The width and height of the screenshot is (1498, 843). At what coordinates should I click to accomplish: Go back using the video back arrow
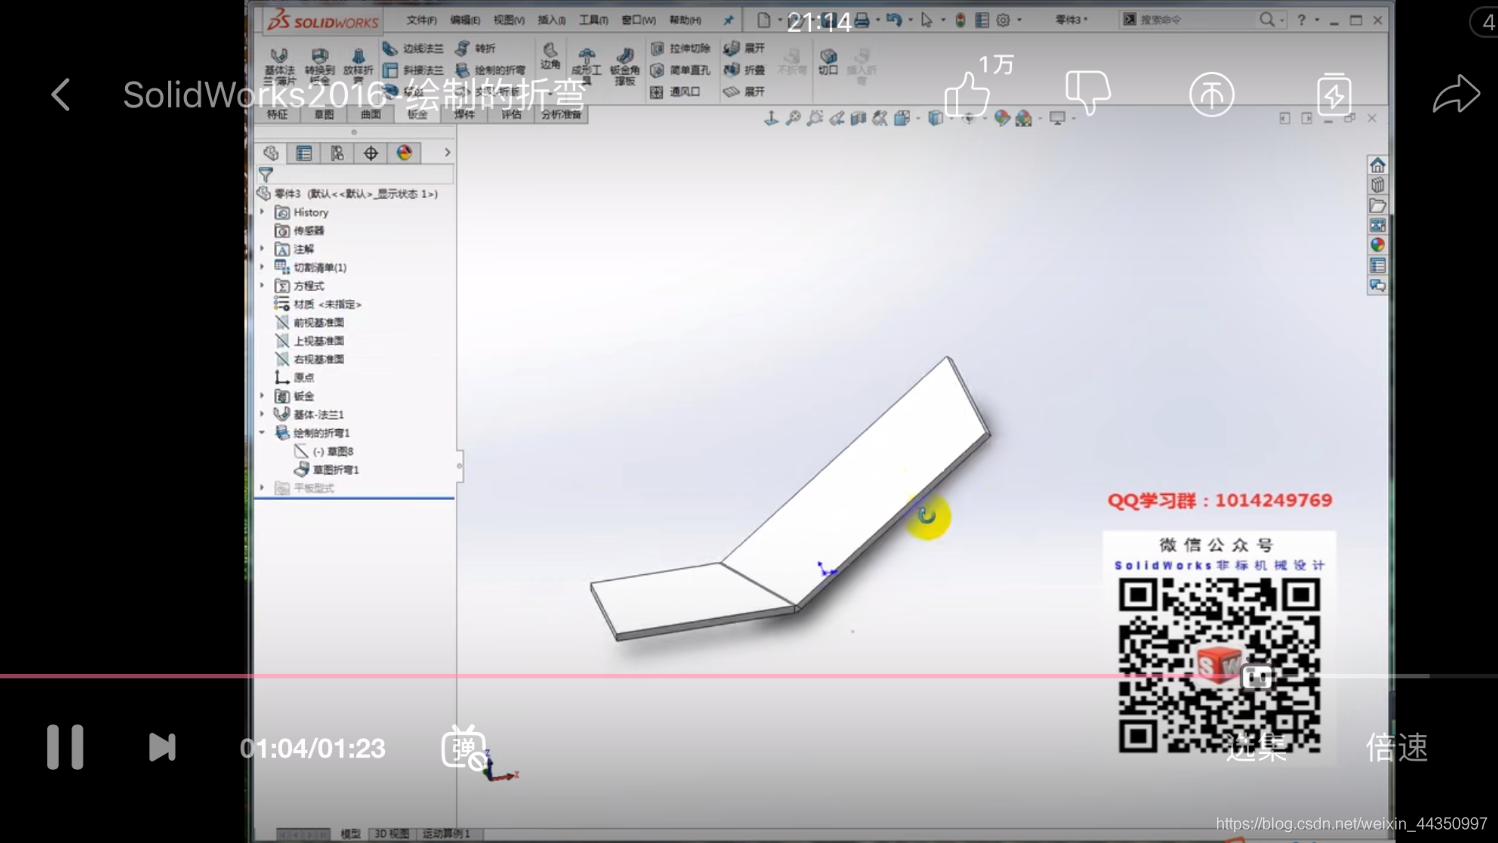(61, 95)
